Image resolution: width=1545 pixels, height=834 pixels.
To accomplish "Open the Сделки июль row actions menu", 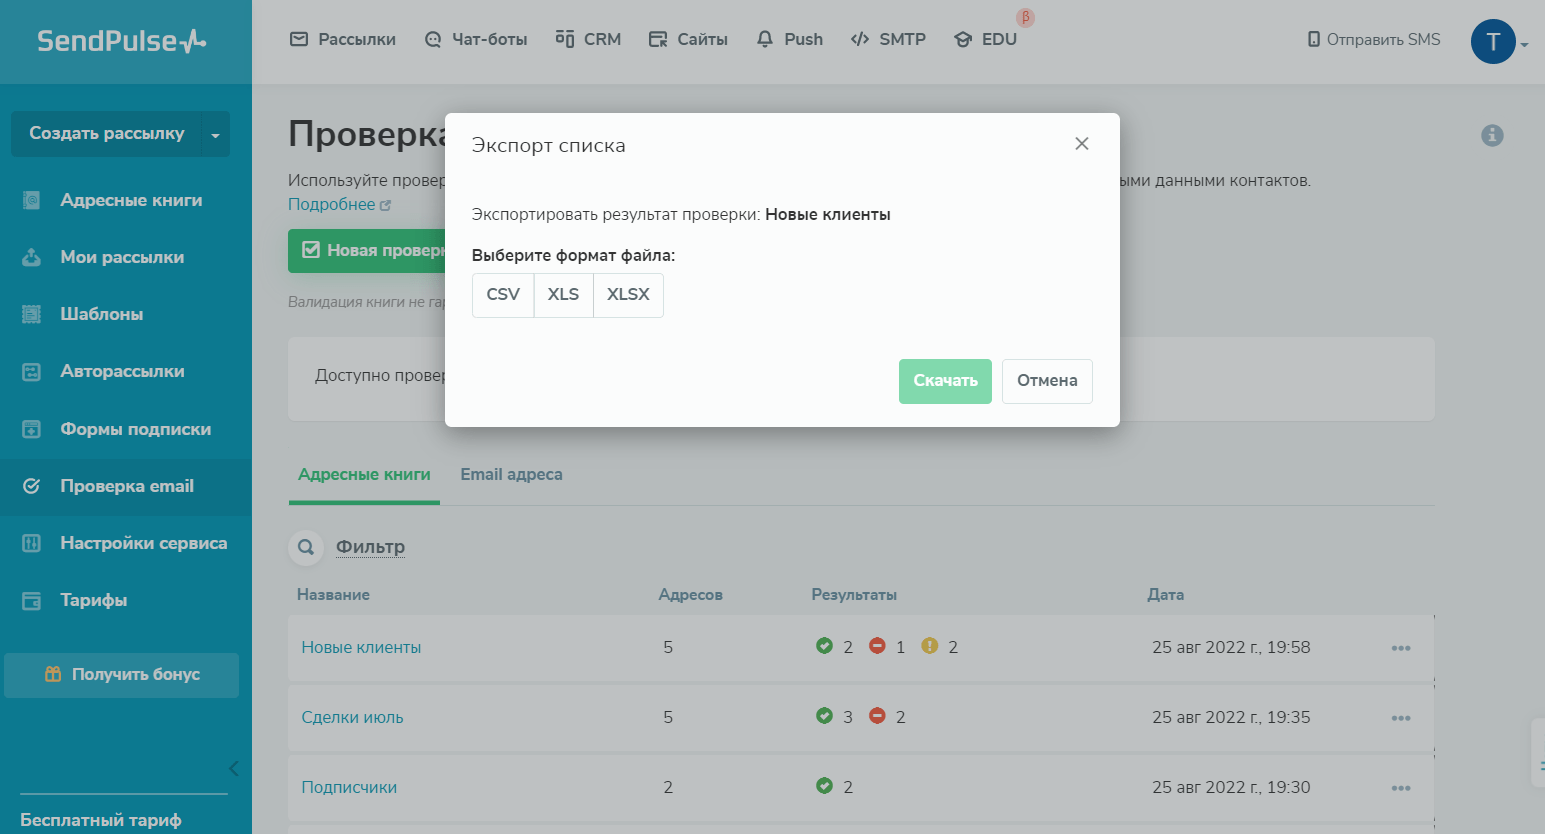I will pyautogui.click(x=1400, y=718).
